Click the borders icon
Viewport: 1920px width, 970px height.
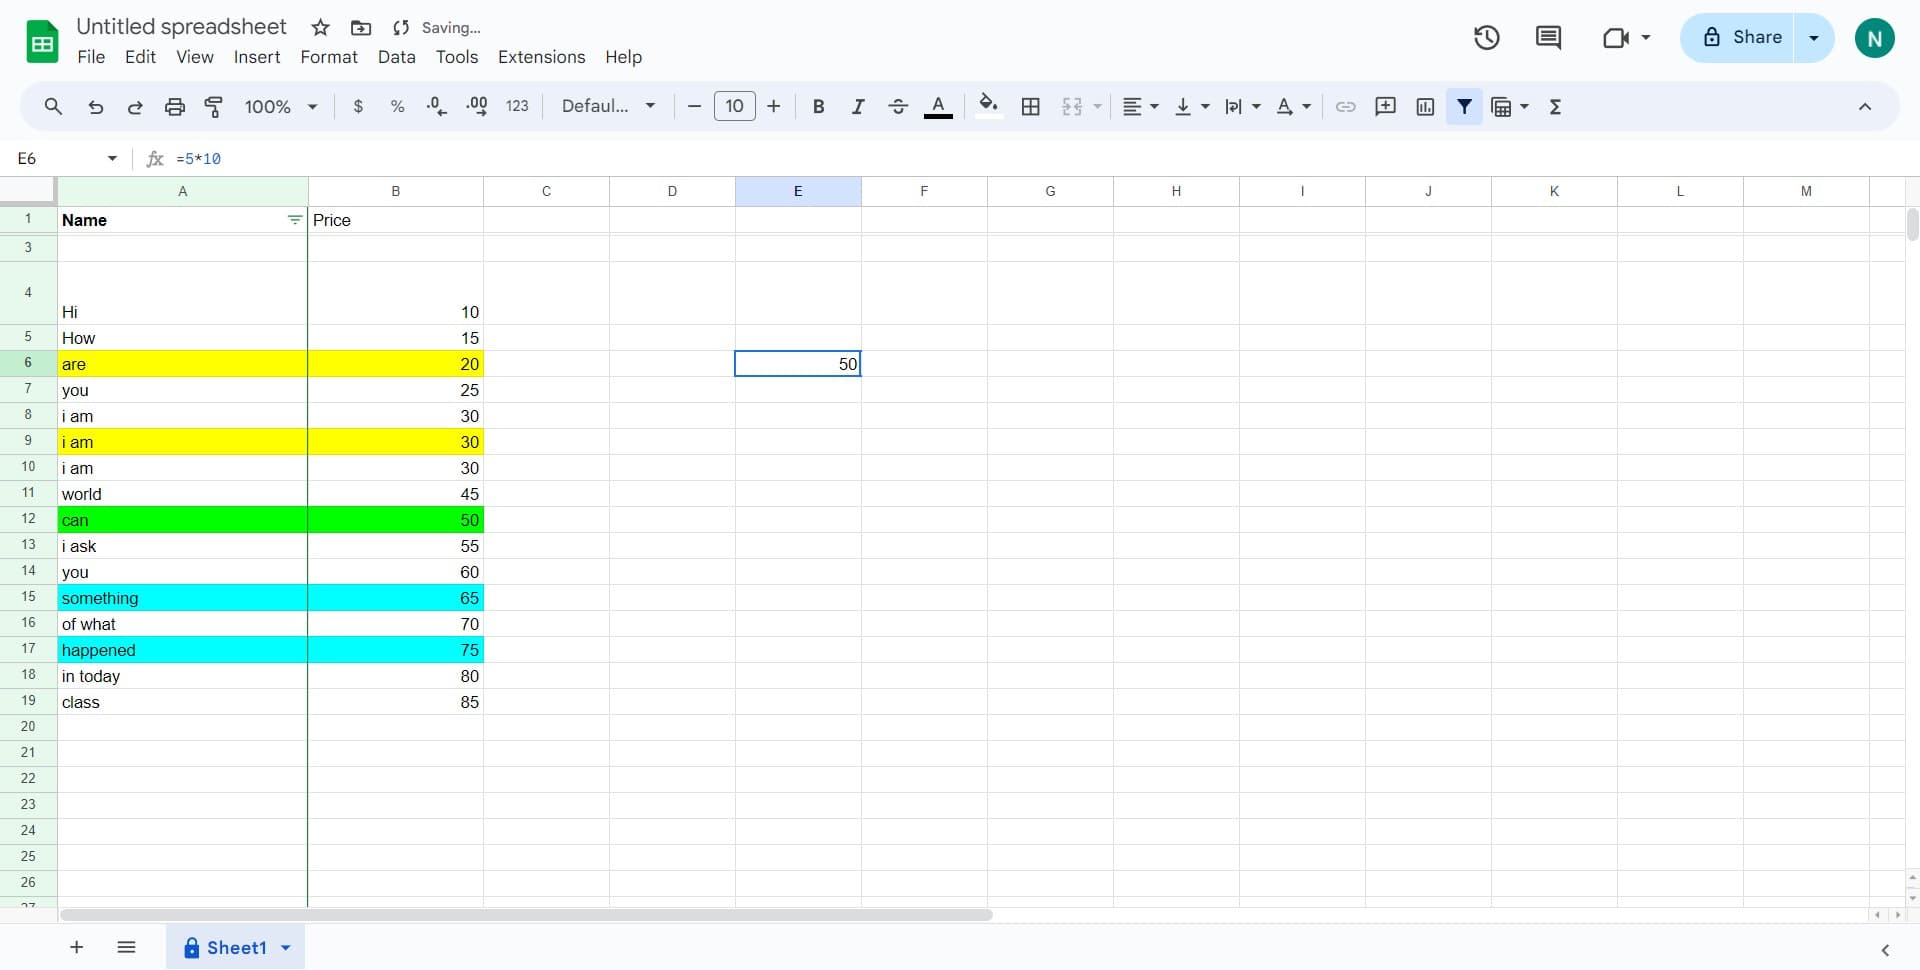[1030, 107]
